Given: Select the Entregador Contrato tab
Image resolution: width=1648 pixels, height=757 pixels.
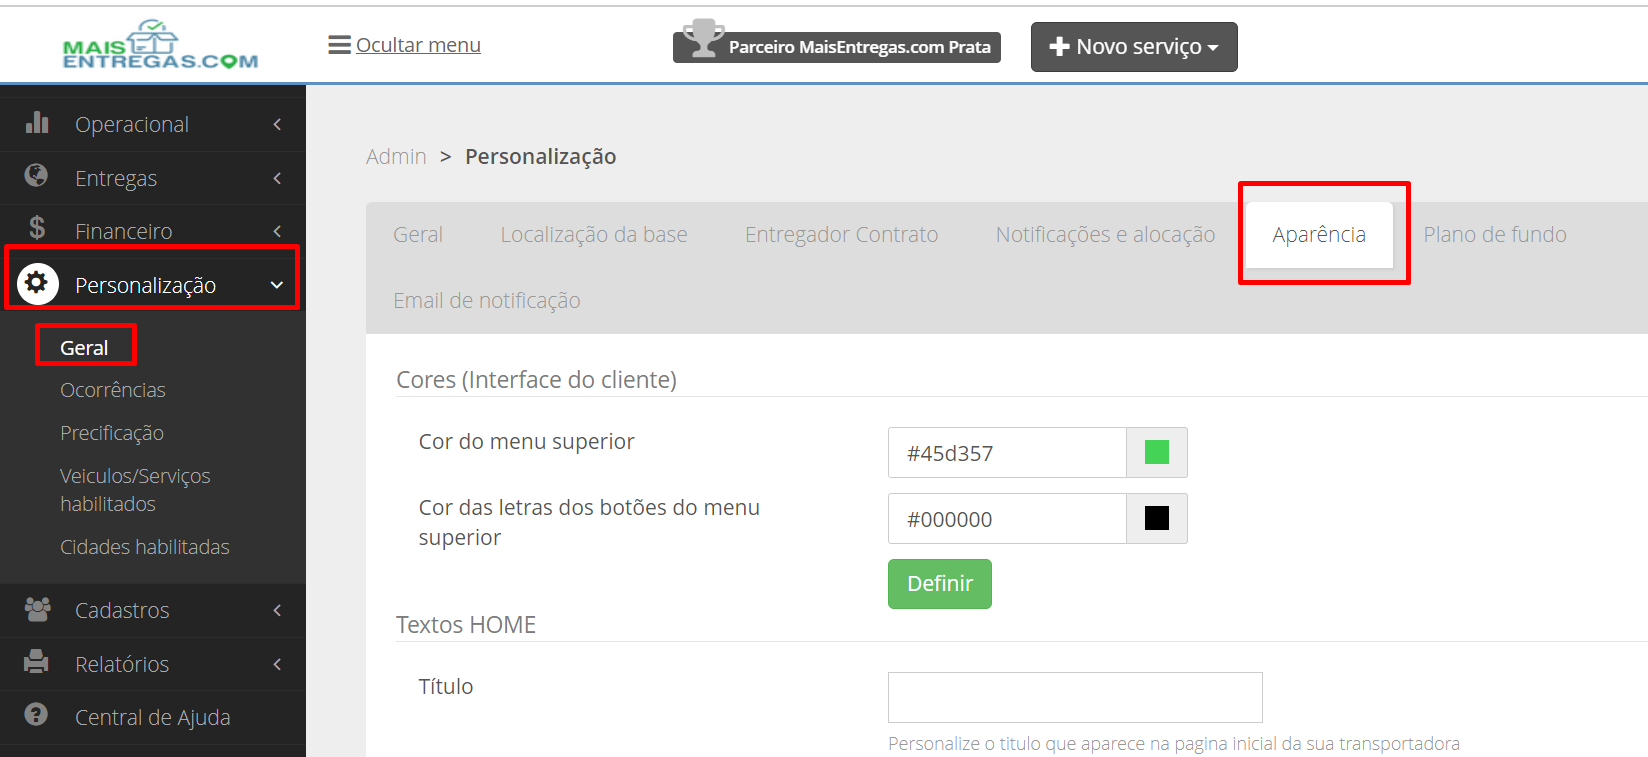Looking at the screenshot, I should point(841,235).
